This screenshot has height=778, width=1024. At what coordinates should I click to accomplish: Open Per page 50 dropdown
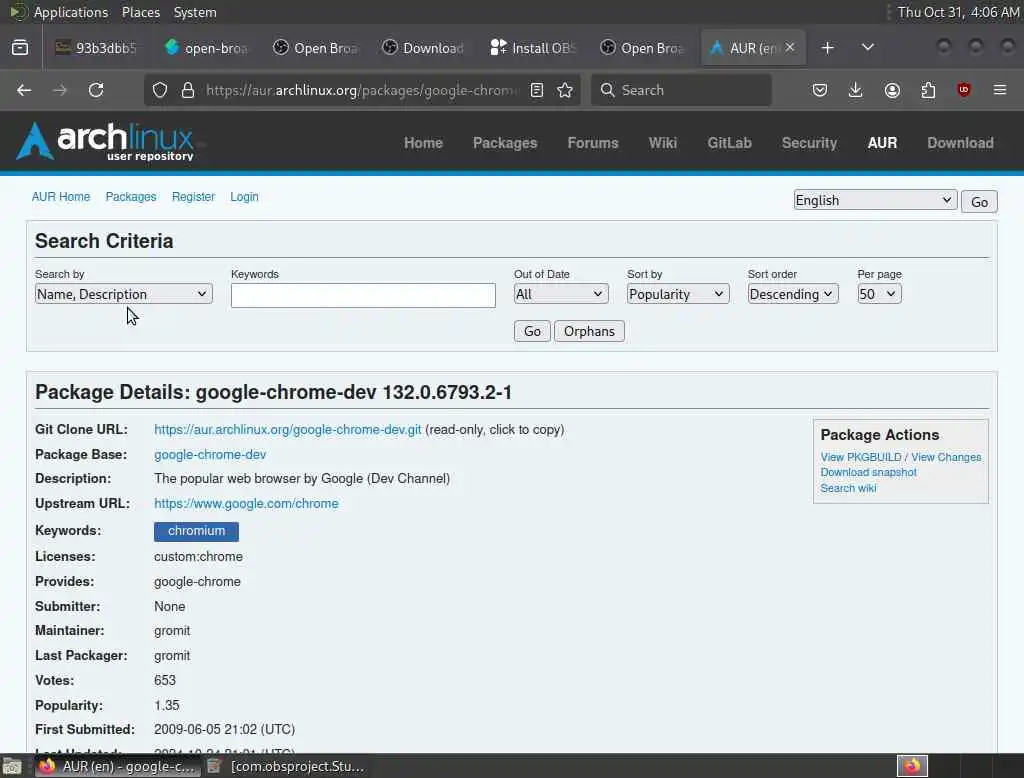pos(879,294)
